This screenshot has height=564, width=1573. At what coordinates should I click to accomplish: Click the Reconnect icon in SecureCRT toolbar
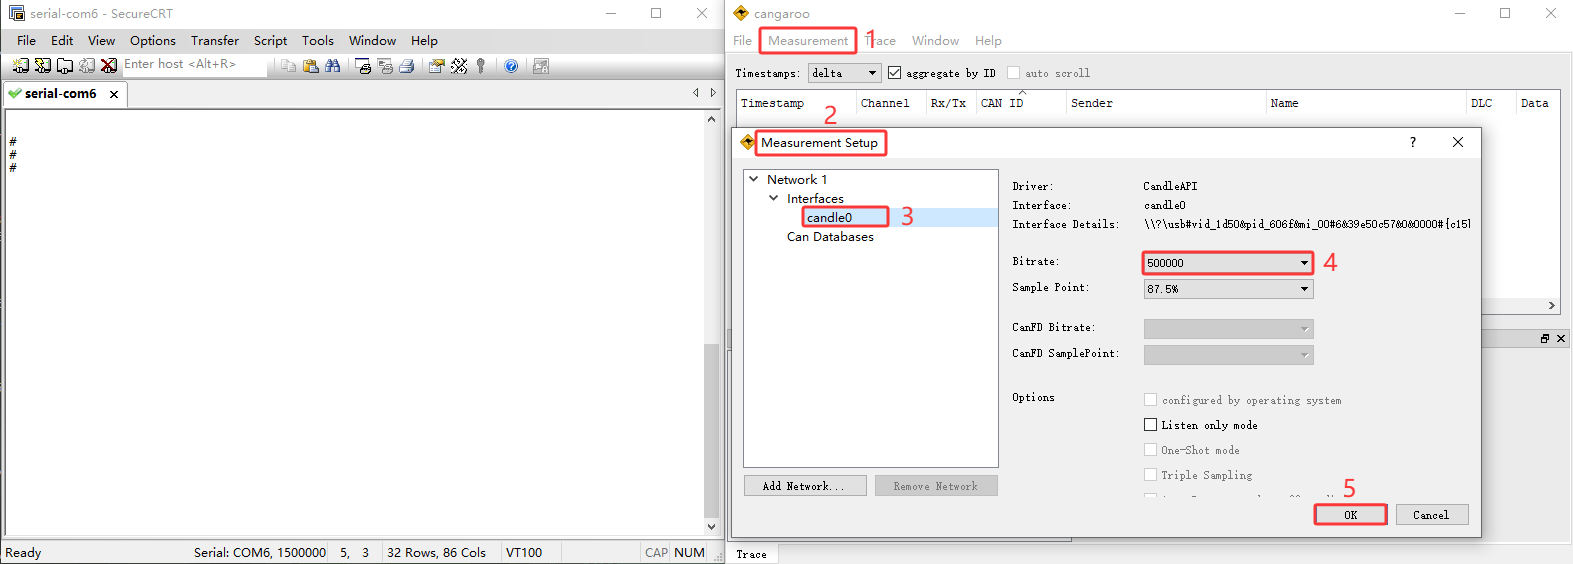87,66
